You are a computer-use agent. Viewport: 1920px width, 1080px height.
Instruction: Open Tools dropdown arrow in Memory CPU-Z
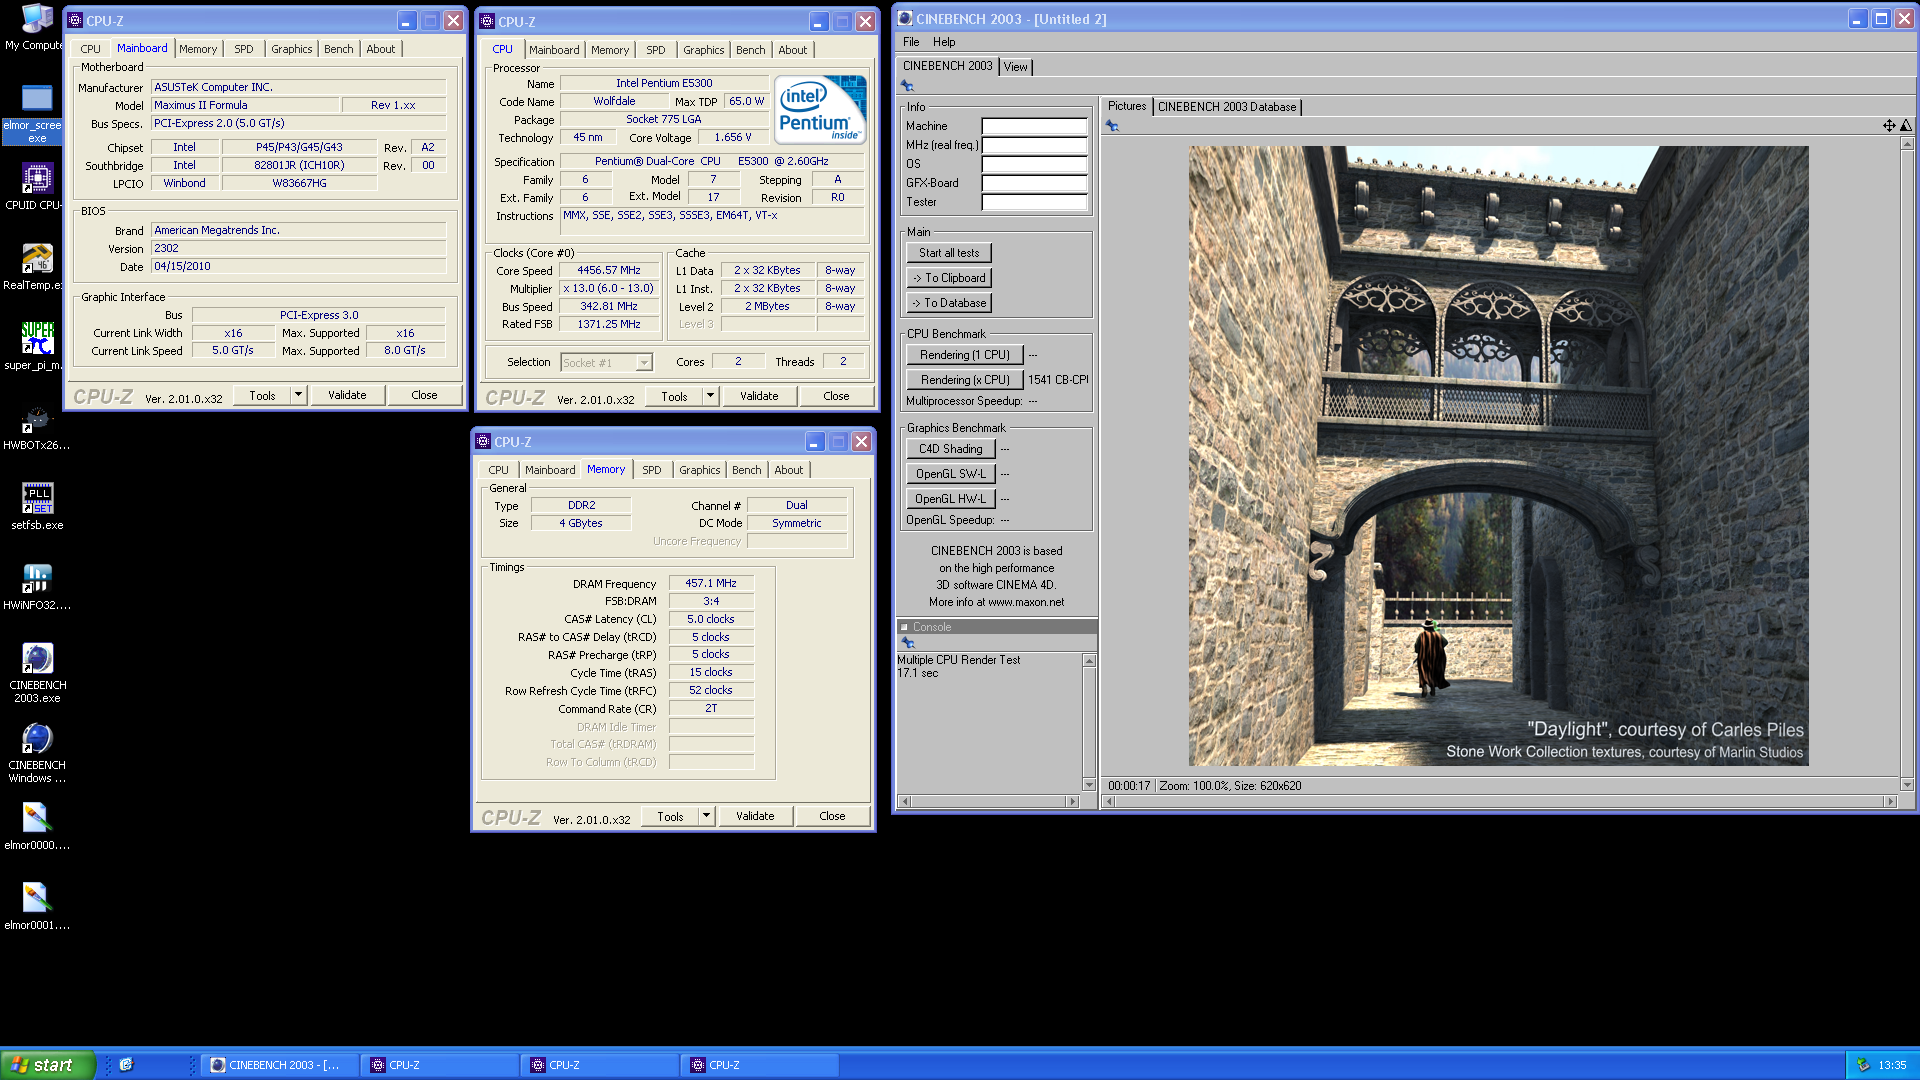pyautogui.click(x=706, y=816)
